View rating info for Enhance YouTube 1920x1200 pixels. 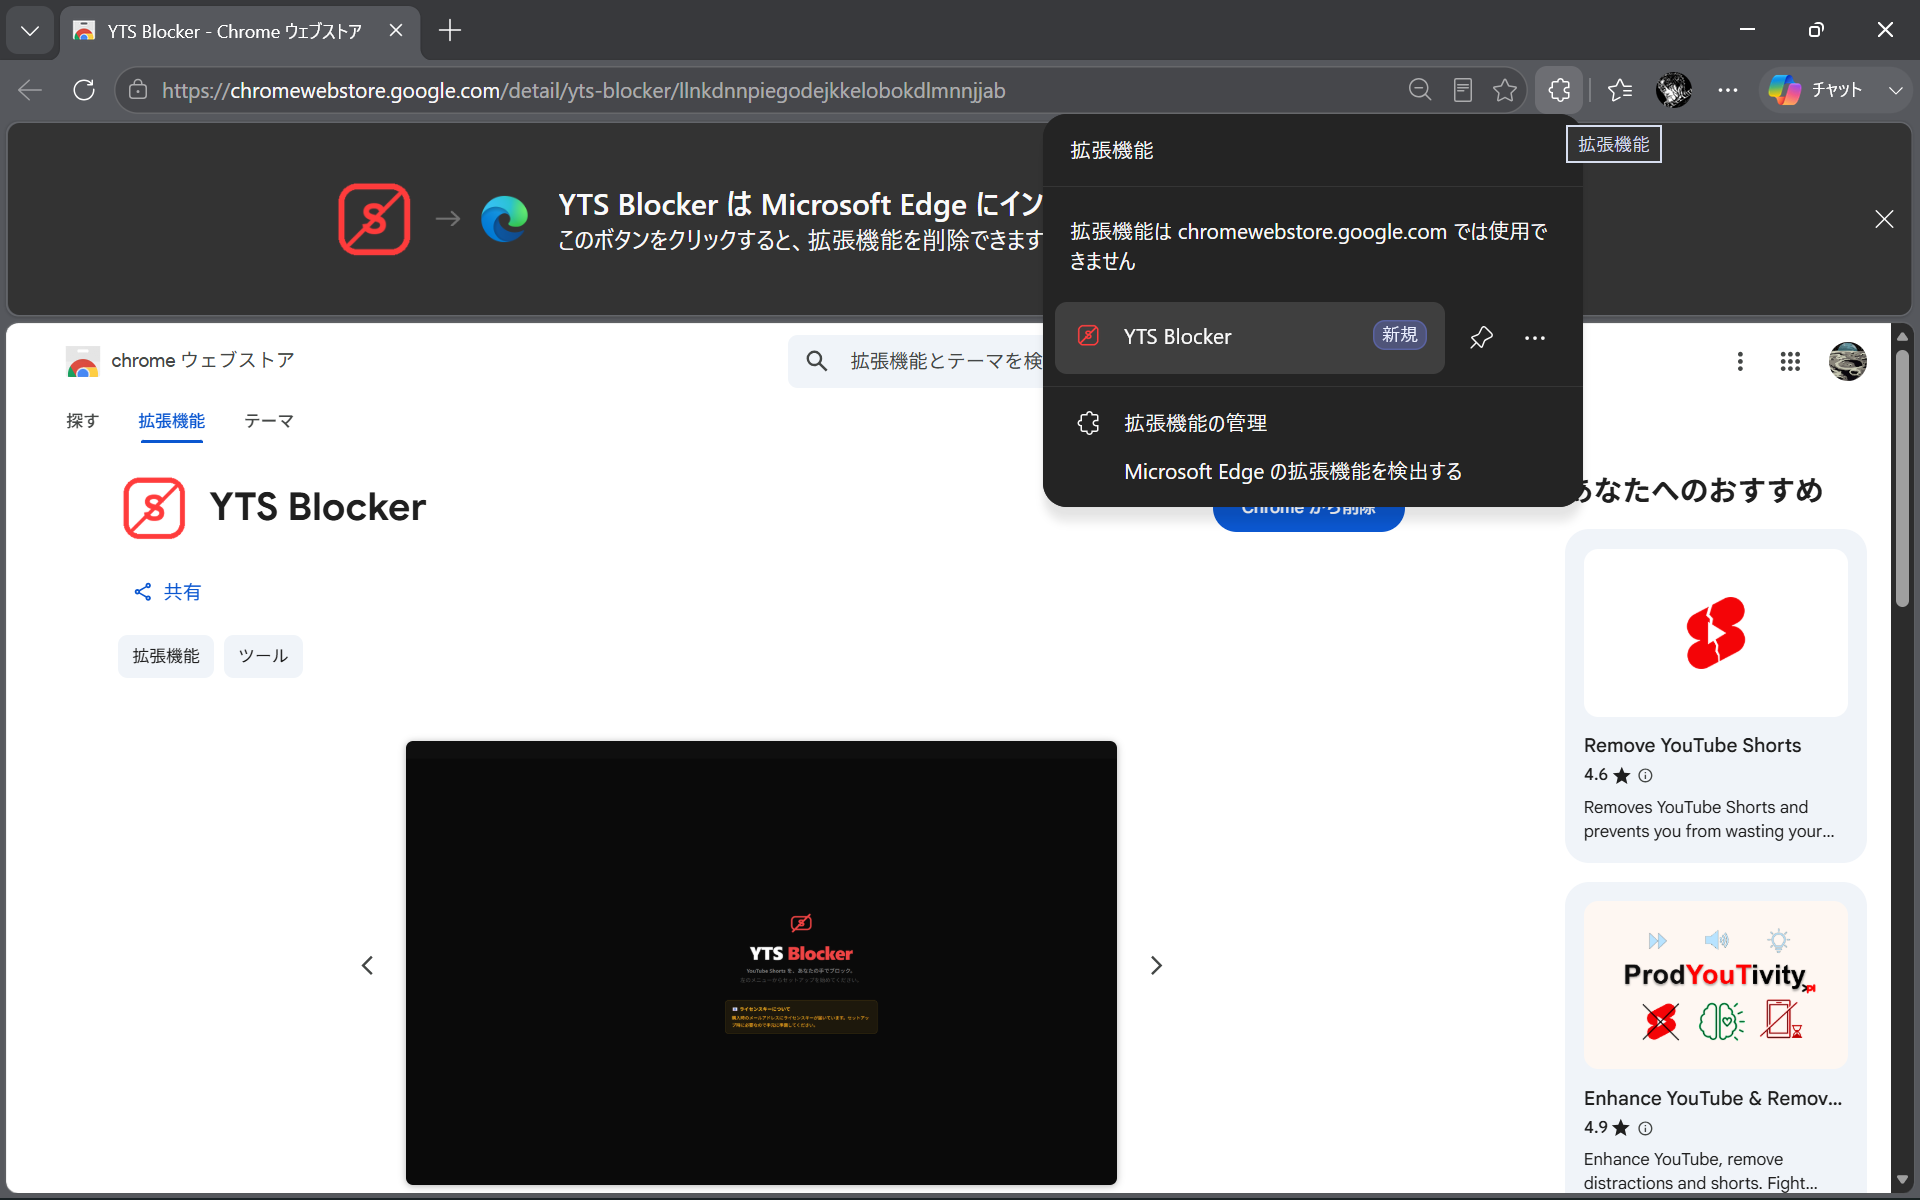[x=1645, y=1128]
